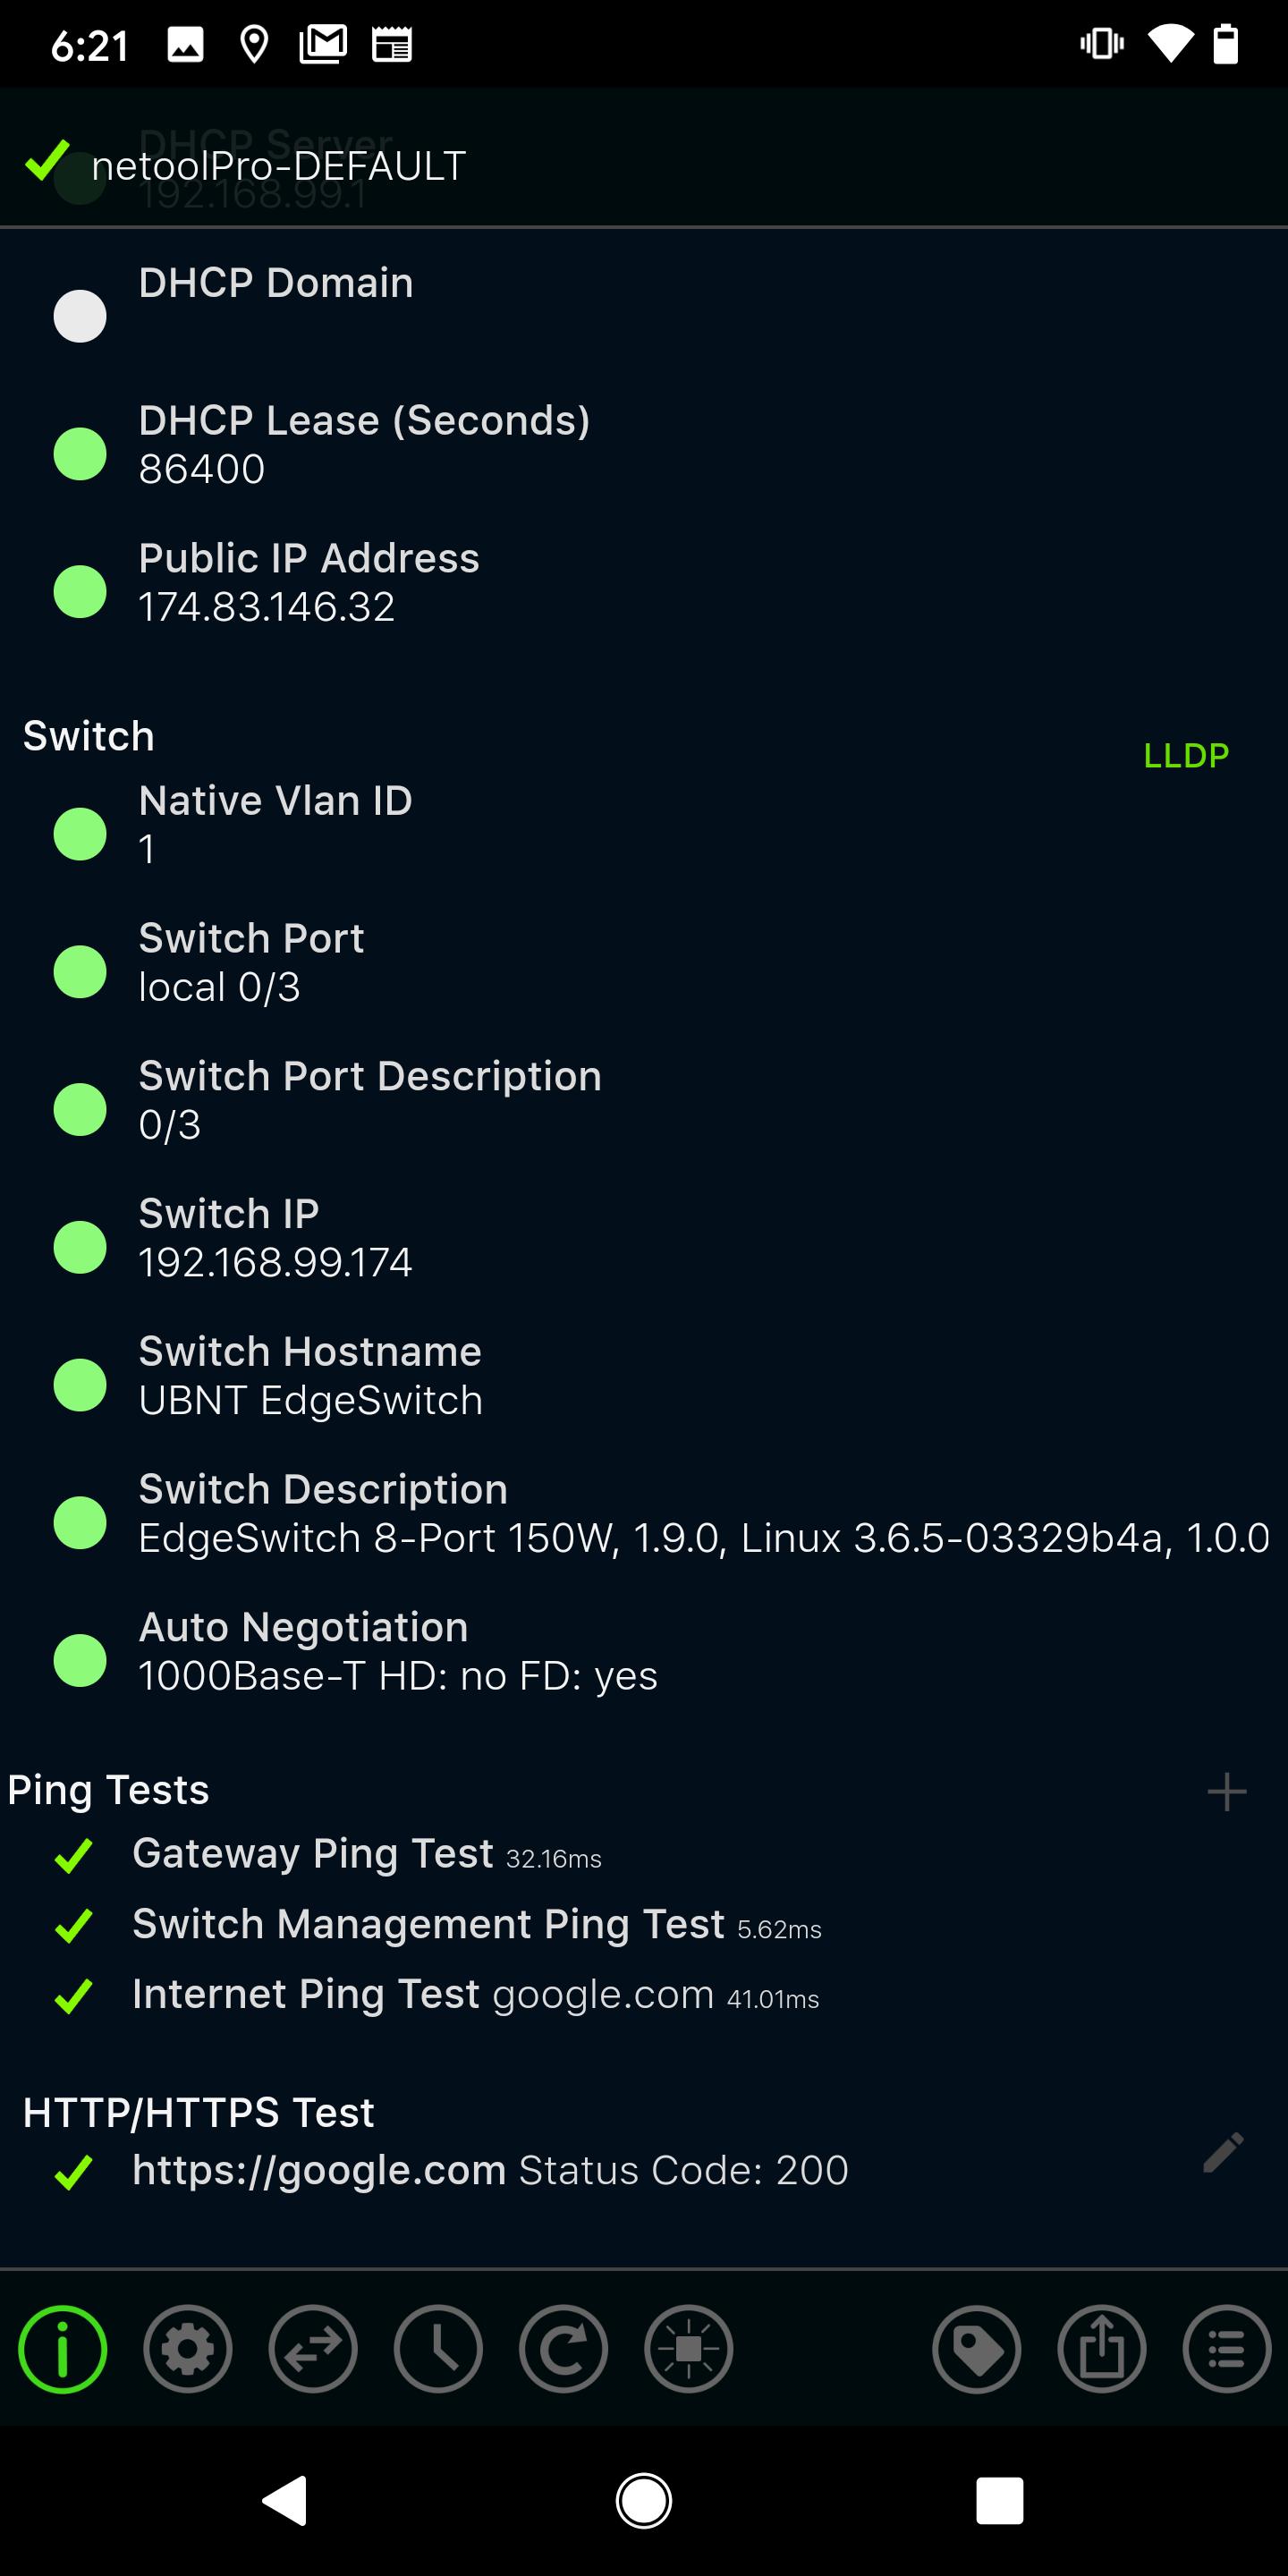Screen dimensions: 1288x2576
Task: Open settings gear in bottom toolbar
Action: pos(188,2349)
